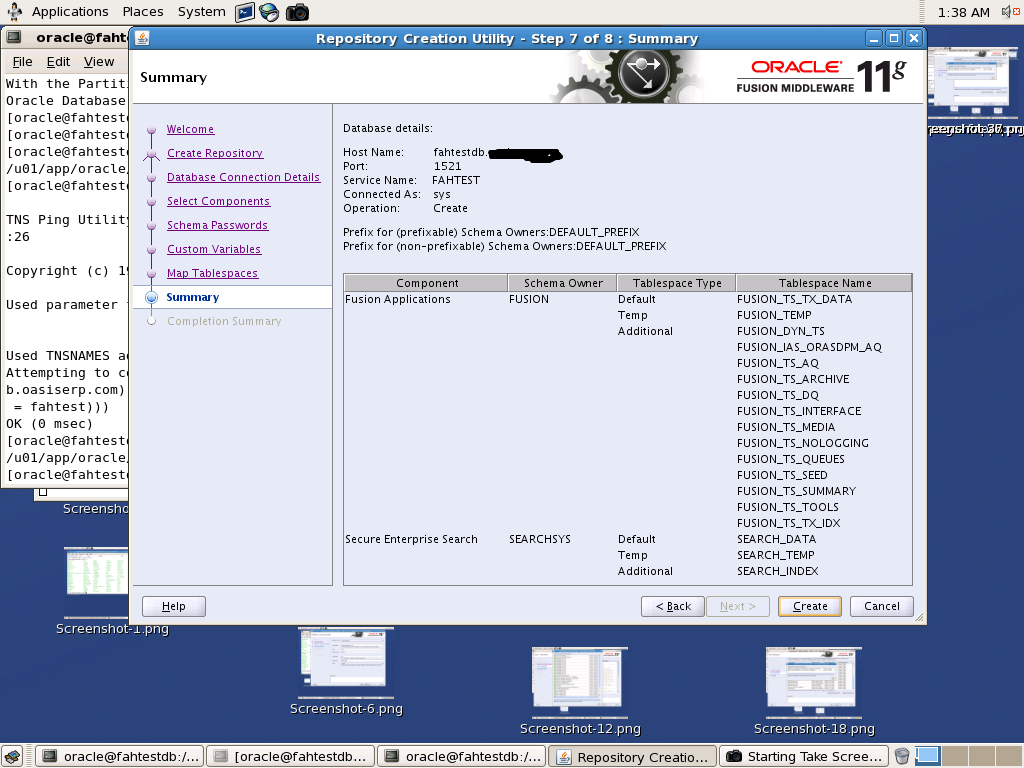Launch the web browser globe icon
1024x768 pixels.
click(x=268, y=12)
